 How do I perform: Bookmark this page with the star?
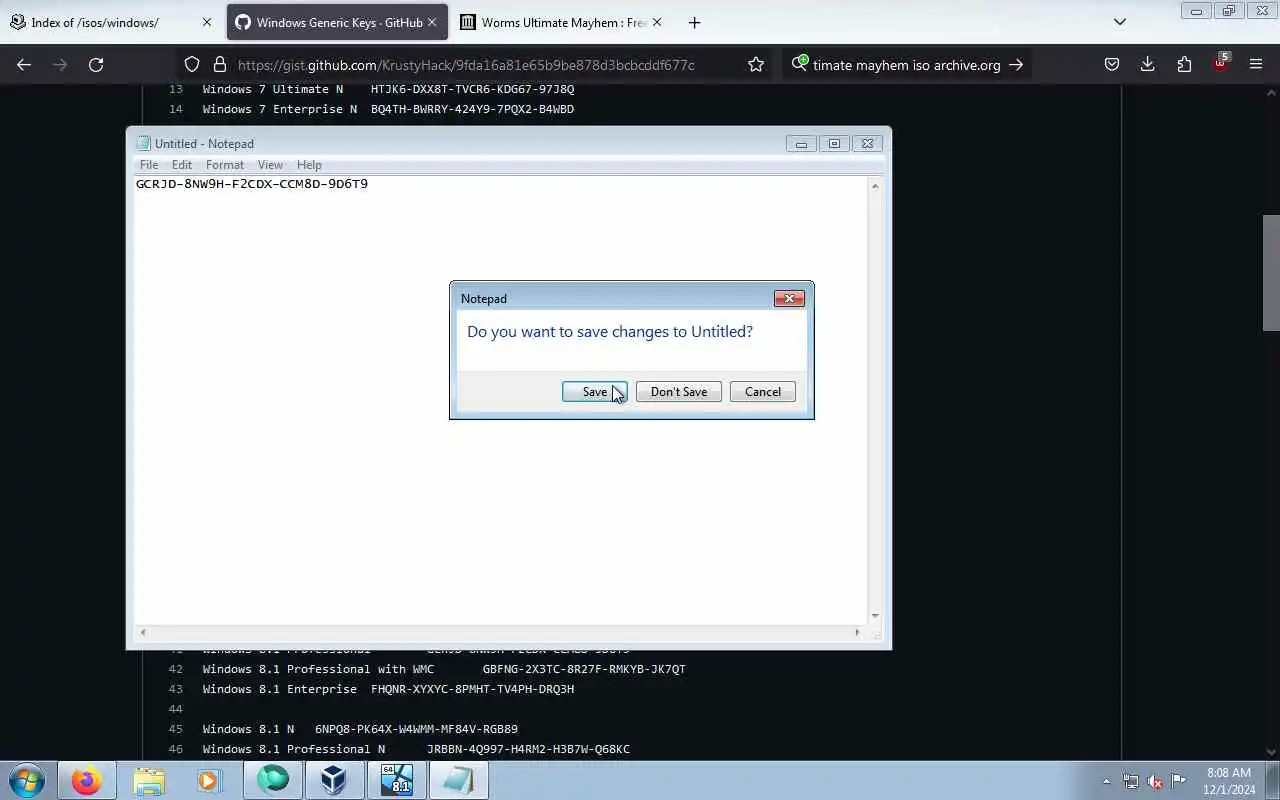click(x=756, y=64)
